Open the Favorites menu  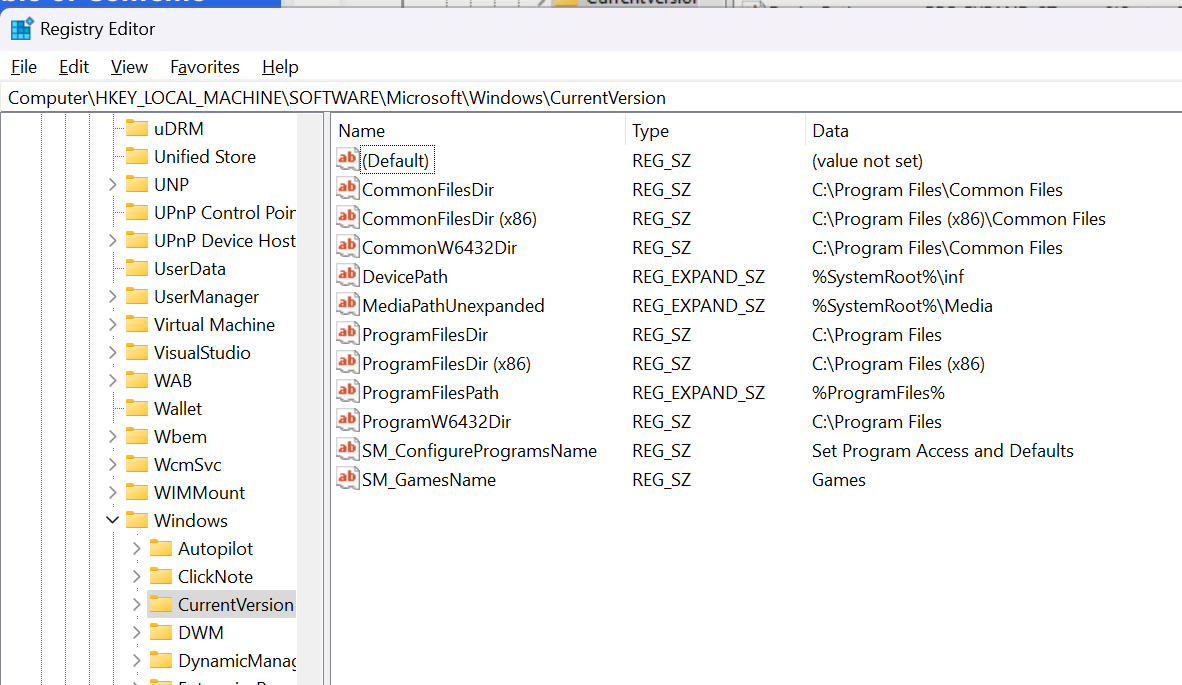click(x=204, y=67)
